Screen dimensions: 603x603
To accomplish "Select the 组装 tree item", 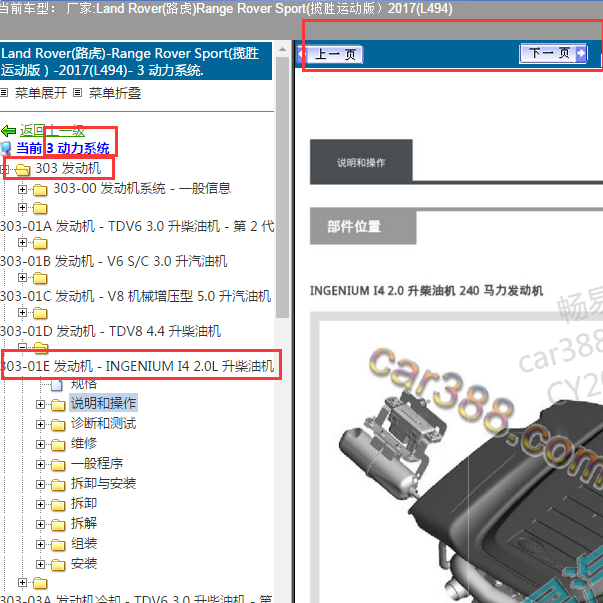I will coord(83,544).
